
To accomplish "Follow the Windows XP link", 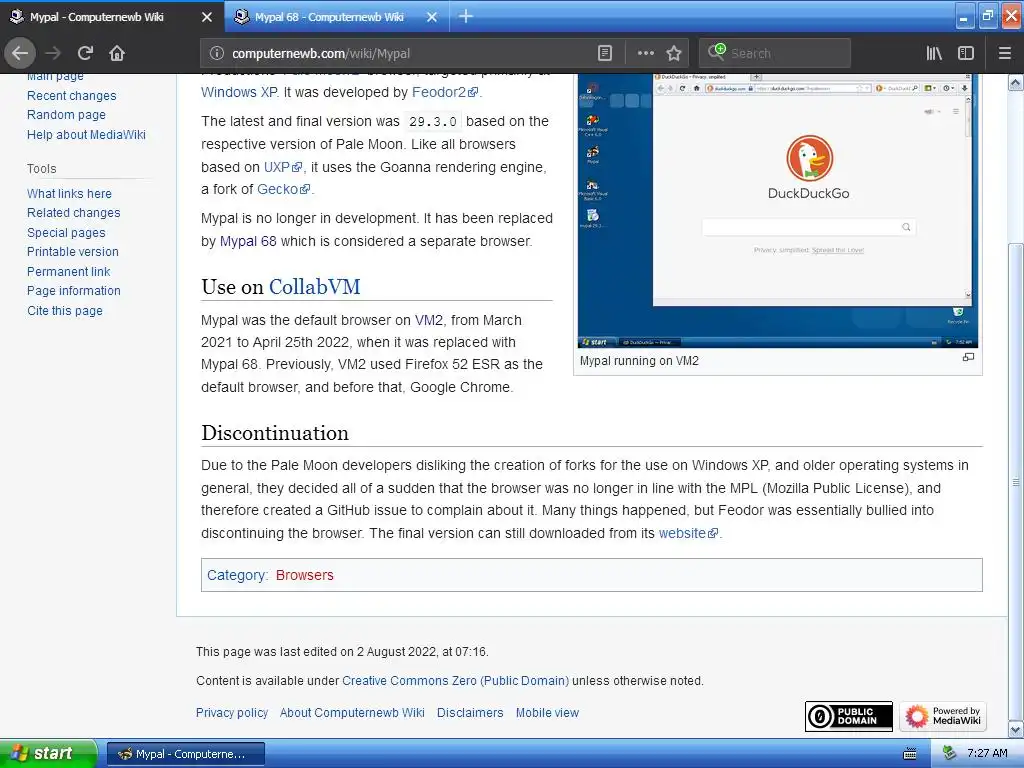I will coord(239,92).
